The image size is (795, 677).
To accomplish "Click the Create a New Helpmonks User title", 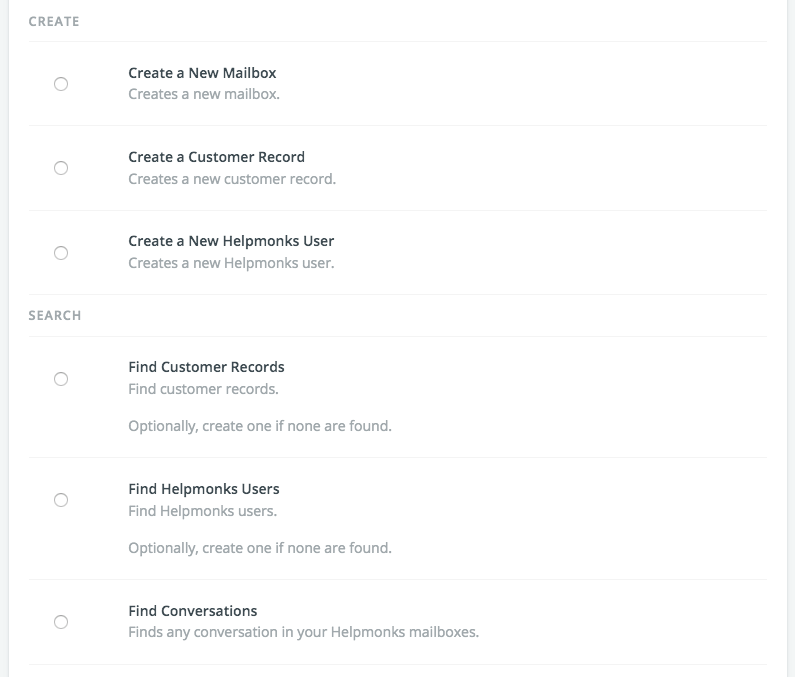I will (231, 241).
